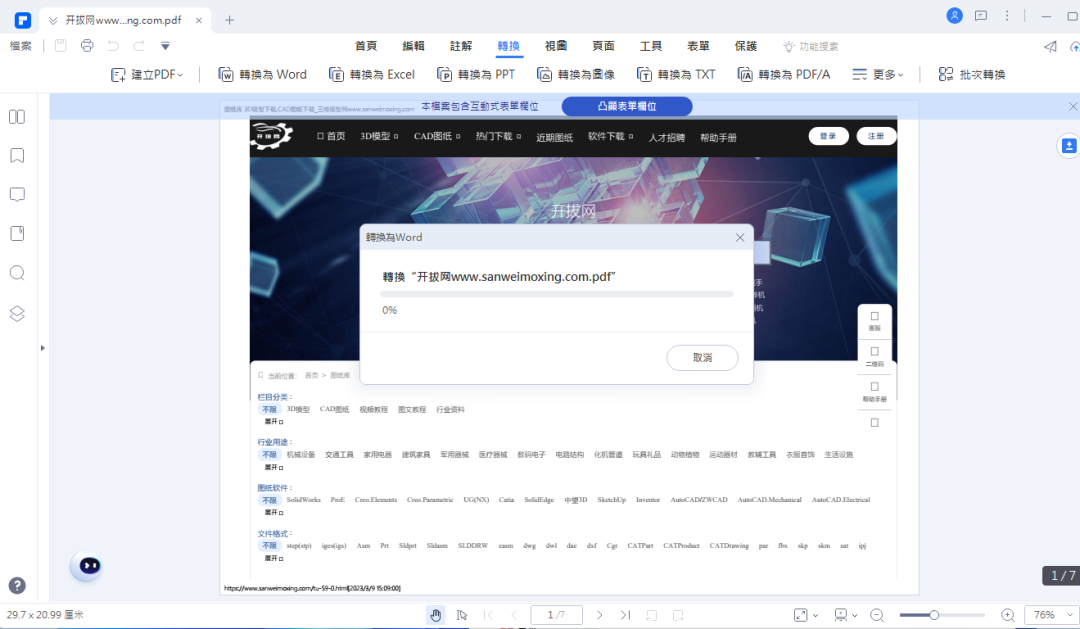The width and height of the screenshot is (1080, 629).
Task: Click the feedback message icon in title bar
Action: point(981,16)
